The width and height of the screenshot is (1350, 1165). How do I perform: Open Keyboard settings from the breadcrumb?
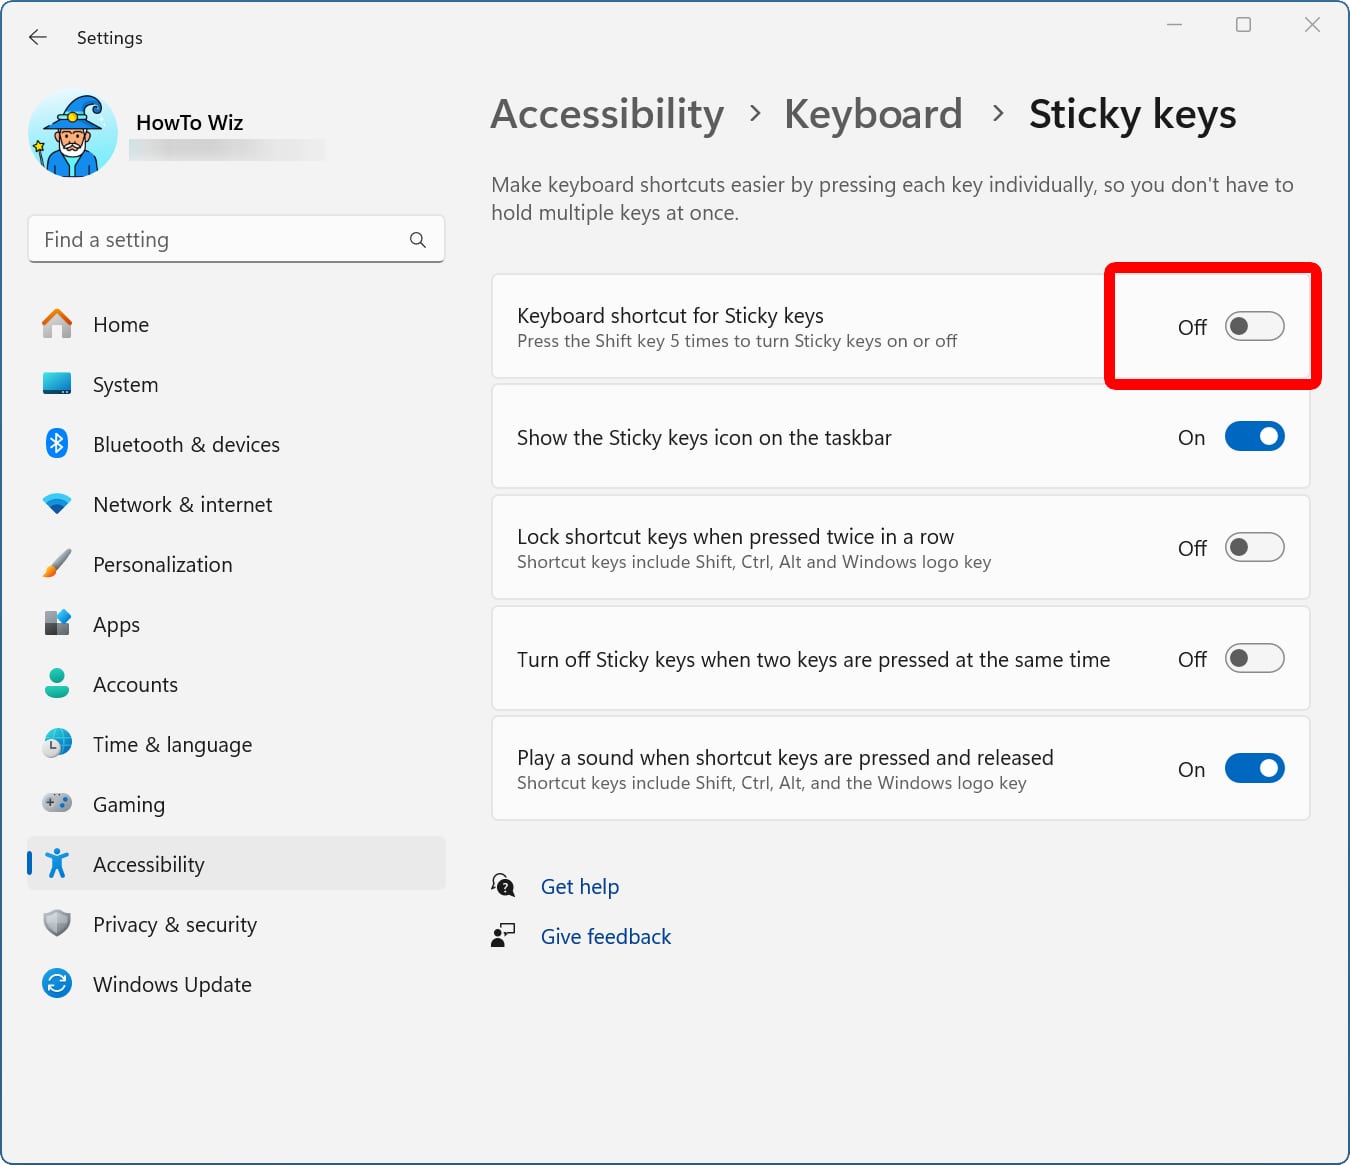coord(873,114)
